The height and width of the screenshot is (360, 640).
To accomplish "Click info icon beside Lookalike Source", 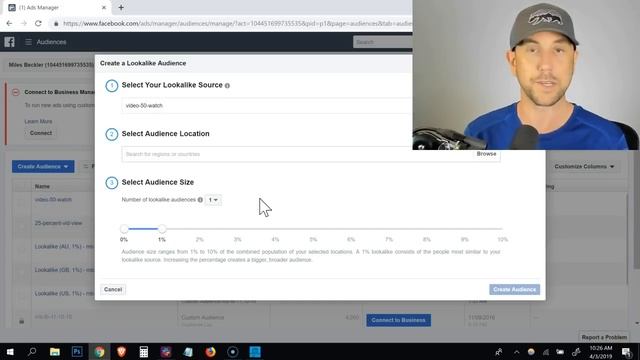I will 227,86.
